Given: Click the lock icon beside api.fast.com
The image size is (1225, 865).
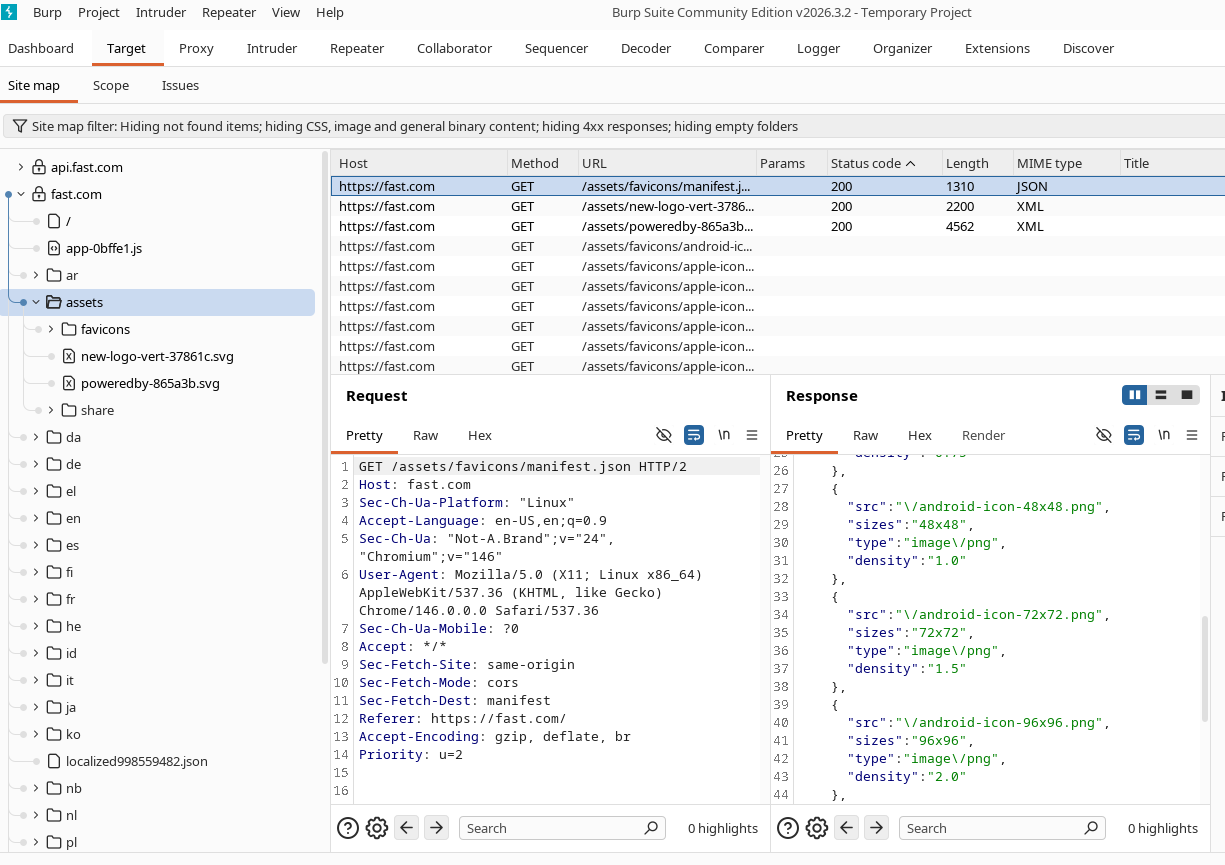Looking at the screenshot, I should pyautogui.click(x=39, y=168).
